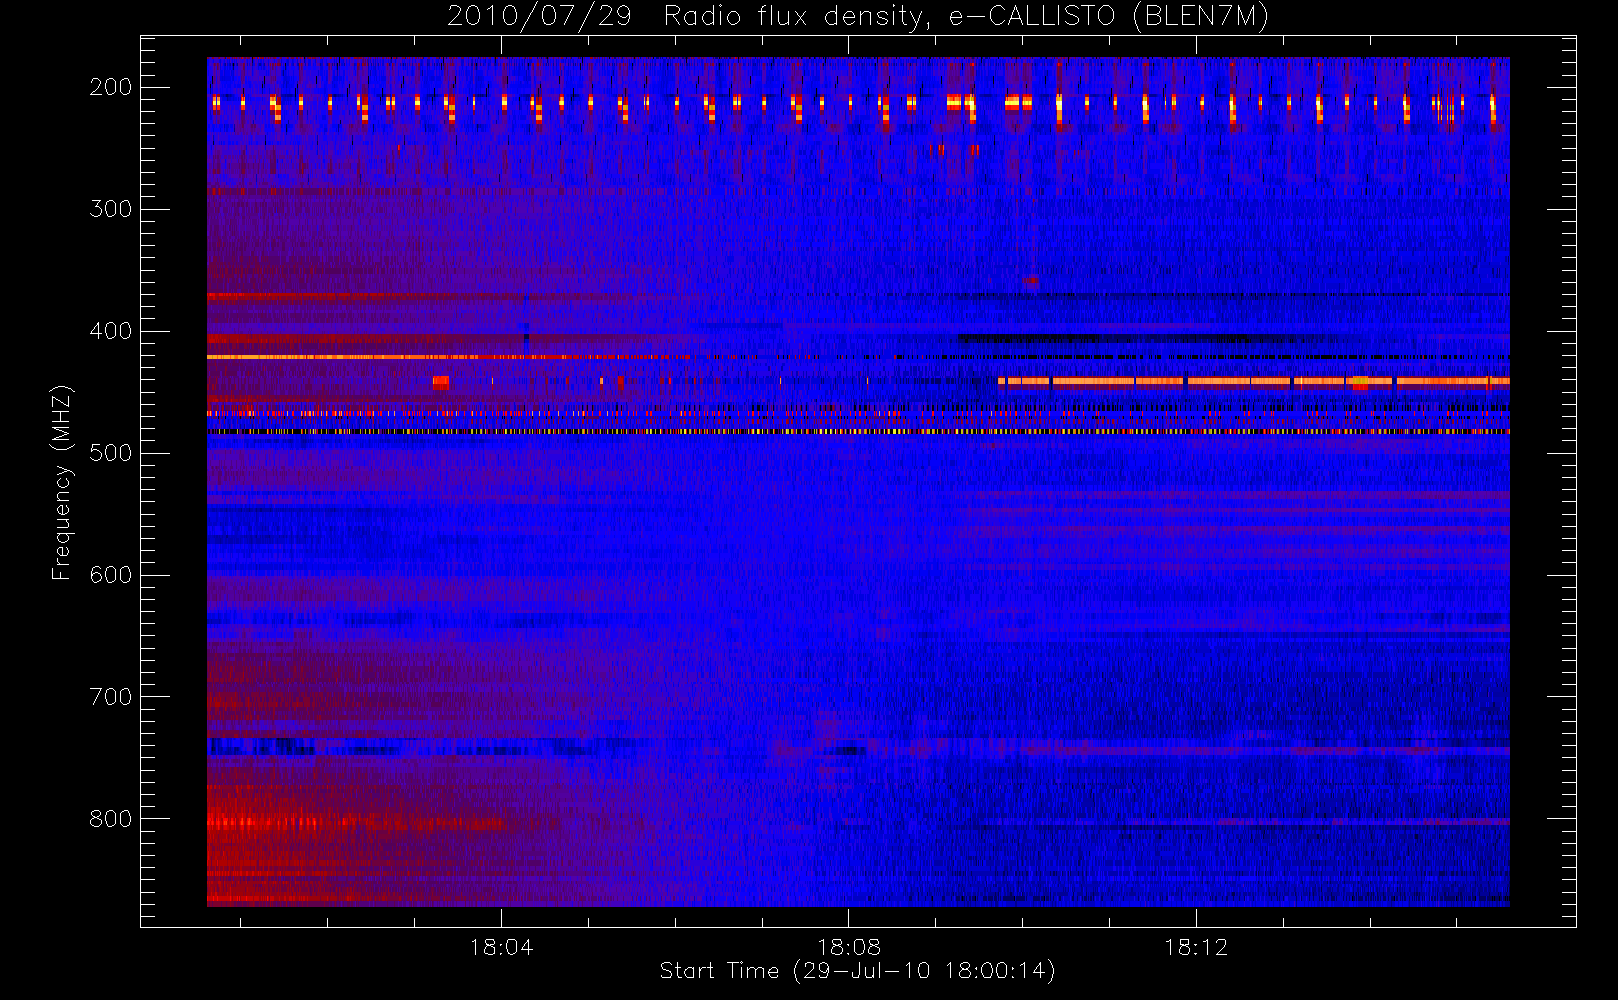The image size is (1618, 1000).
Task: Click the plot title "2010/07/29 Radio flux density, e-CALLISTO (BLEN7M)"
Action: [858, 17]
